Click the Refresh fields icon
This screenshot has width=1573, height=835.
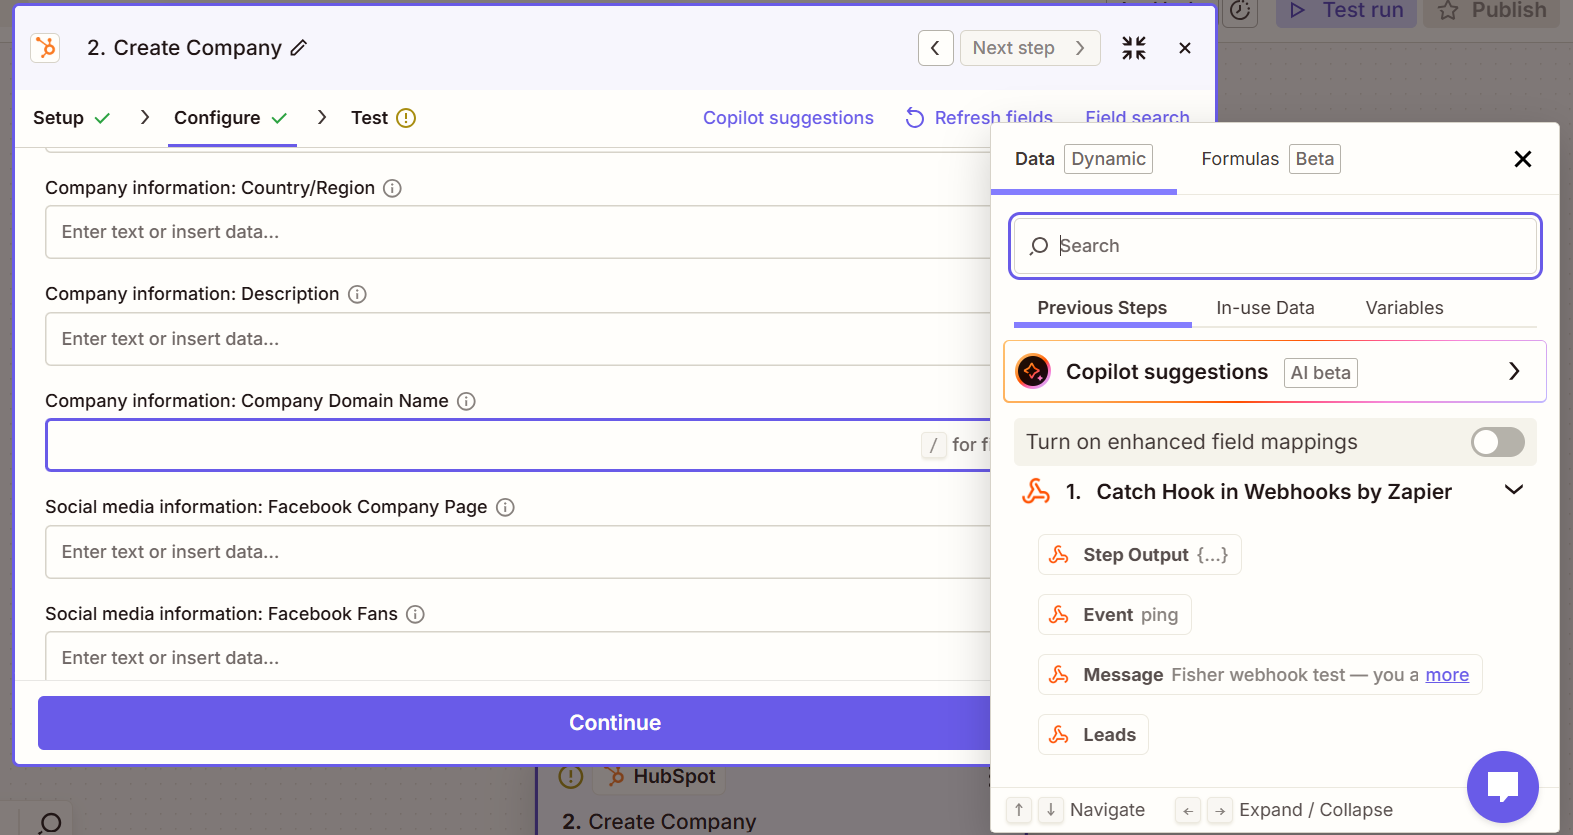915,118
